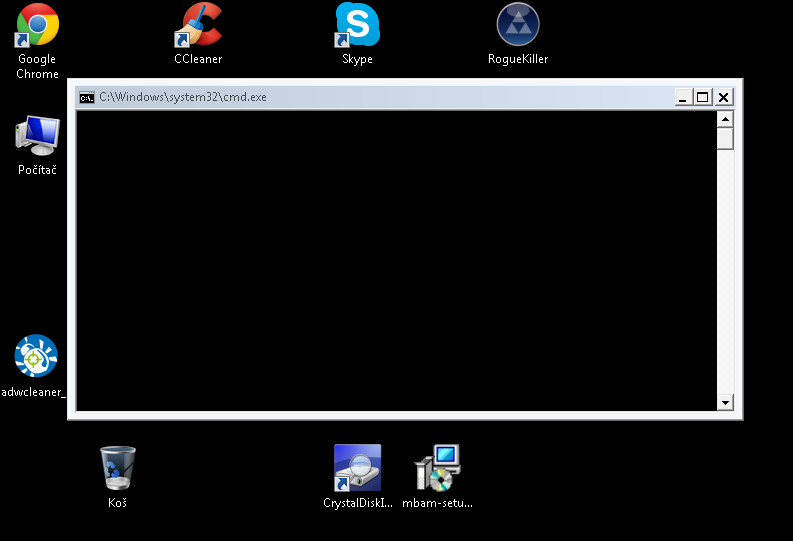Screen dimensions: 793x541
Task: Click the cmd window scroll down arrow
Action: (725, 402)
